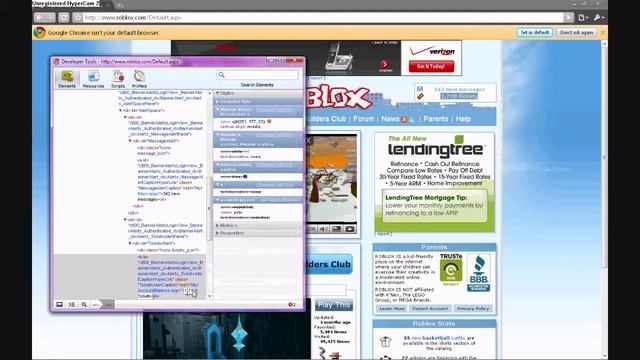Collapse the AlertSpace div node
The width and height of the screenshot is (640, 360).
coord(120,111)
